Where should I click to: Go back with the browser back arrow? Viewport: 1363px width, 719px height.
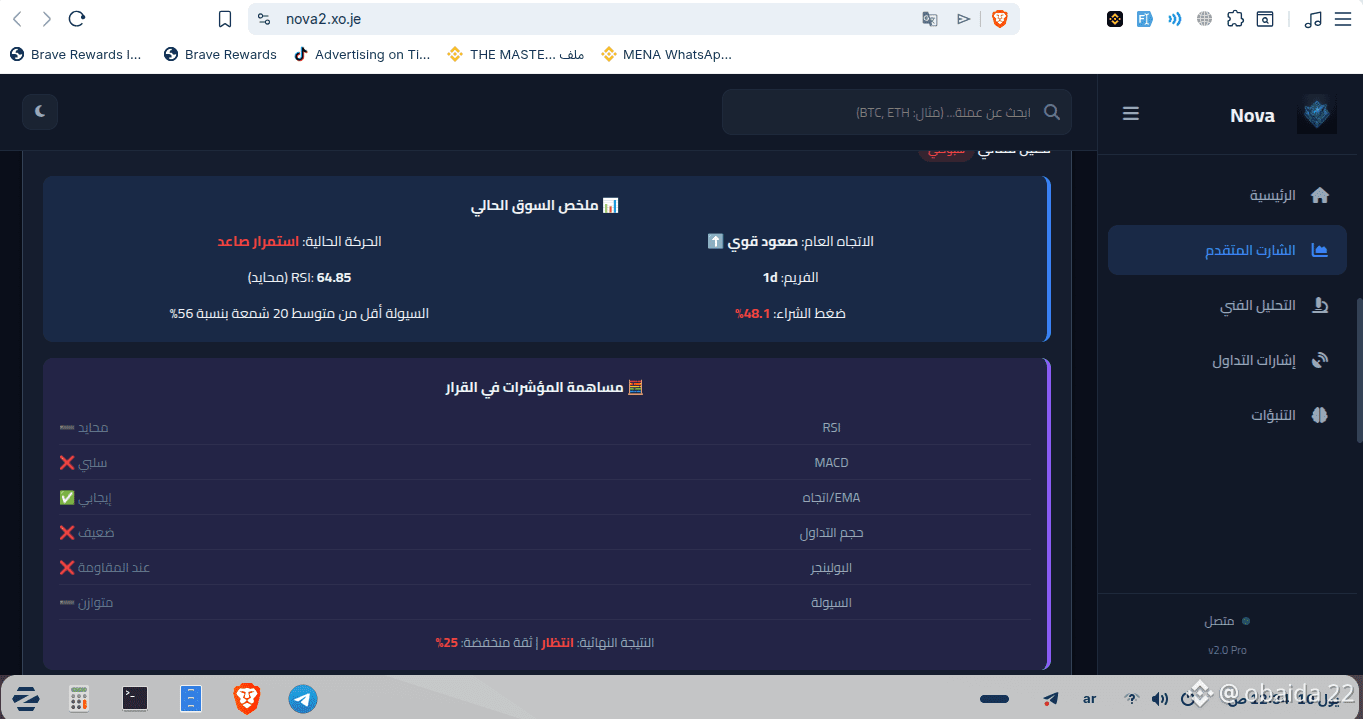(x=17, y=18)
